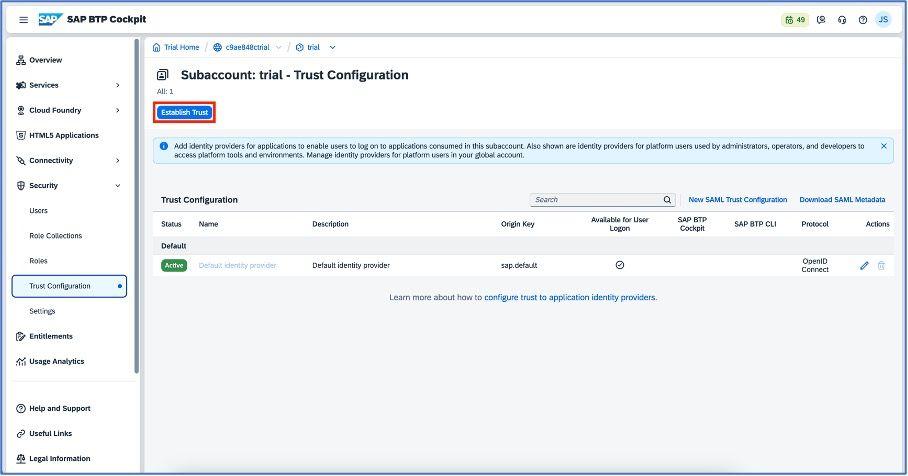Click the Connectivity sidebar icon
The height and width of the screenshot is (476, 908).
coord(21,160)
